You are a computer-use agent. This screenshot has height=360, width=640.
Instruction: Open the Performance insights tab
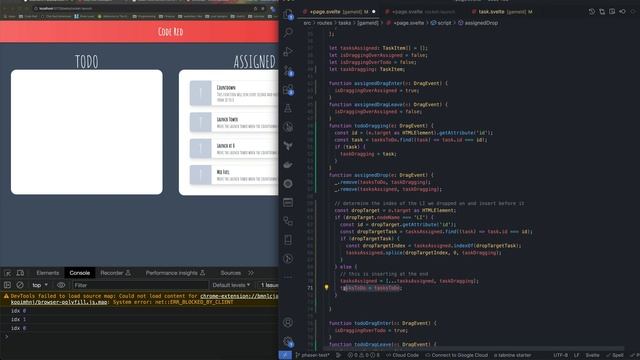176,273
